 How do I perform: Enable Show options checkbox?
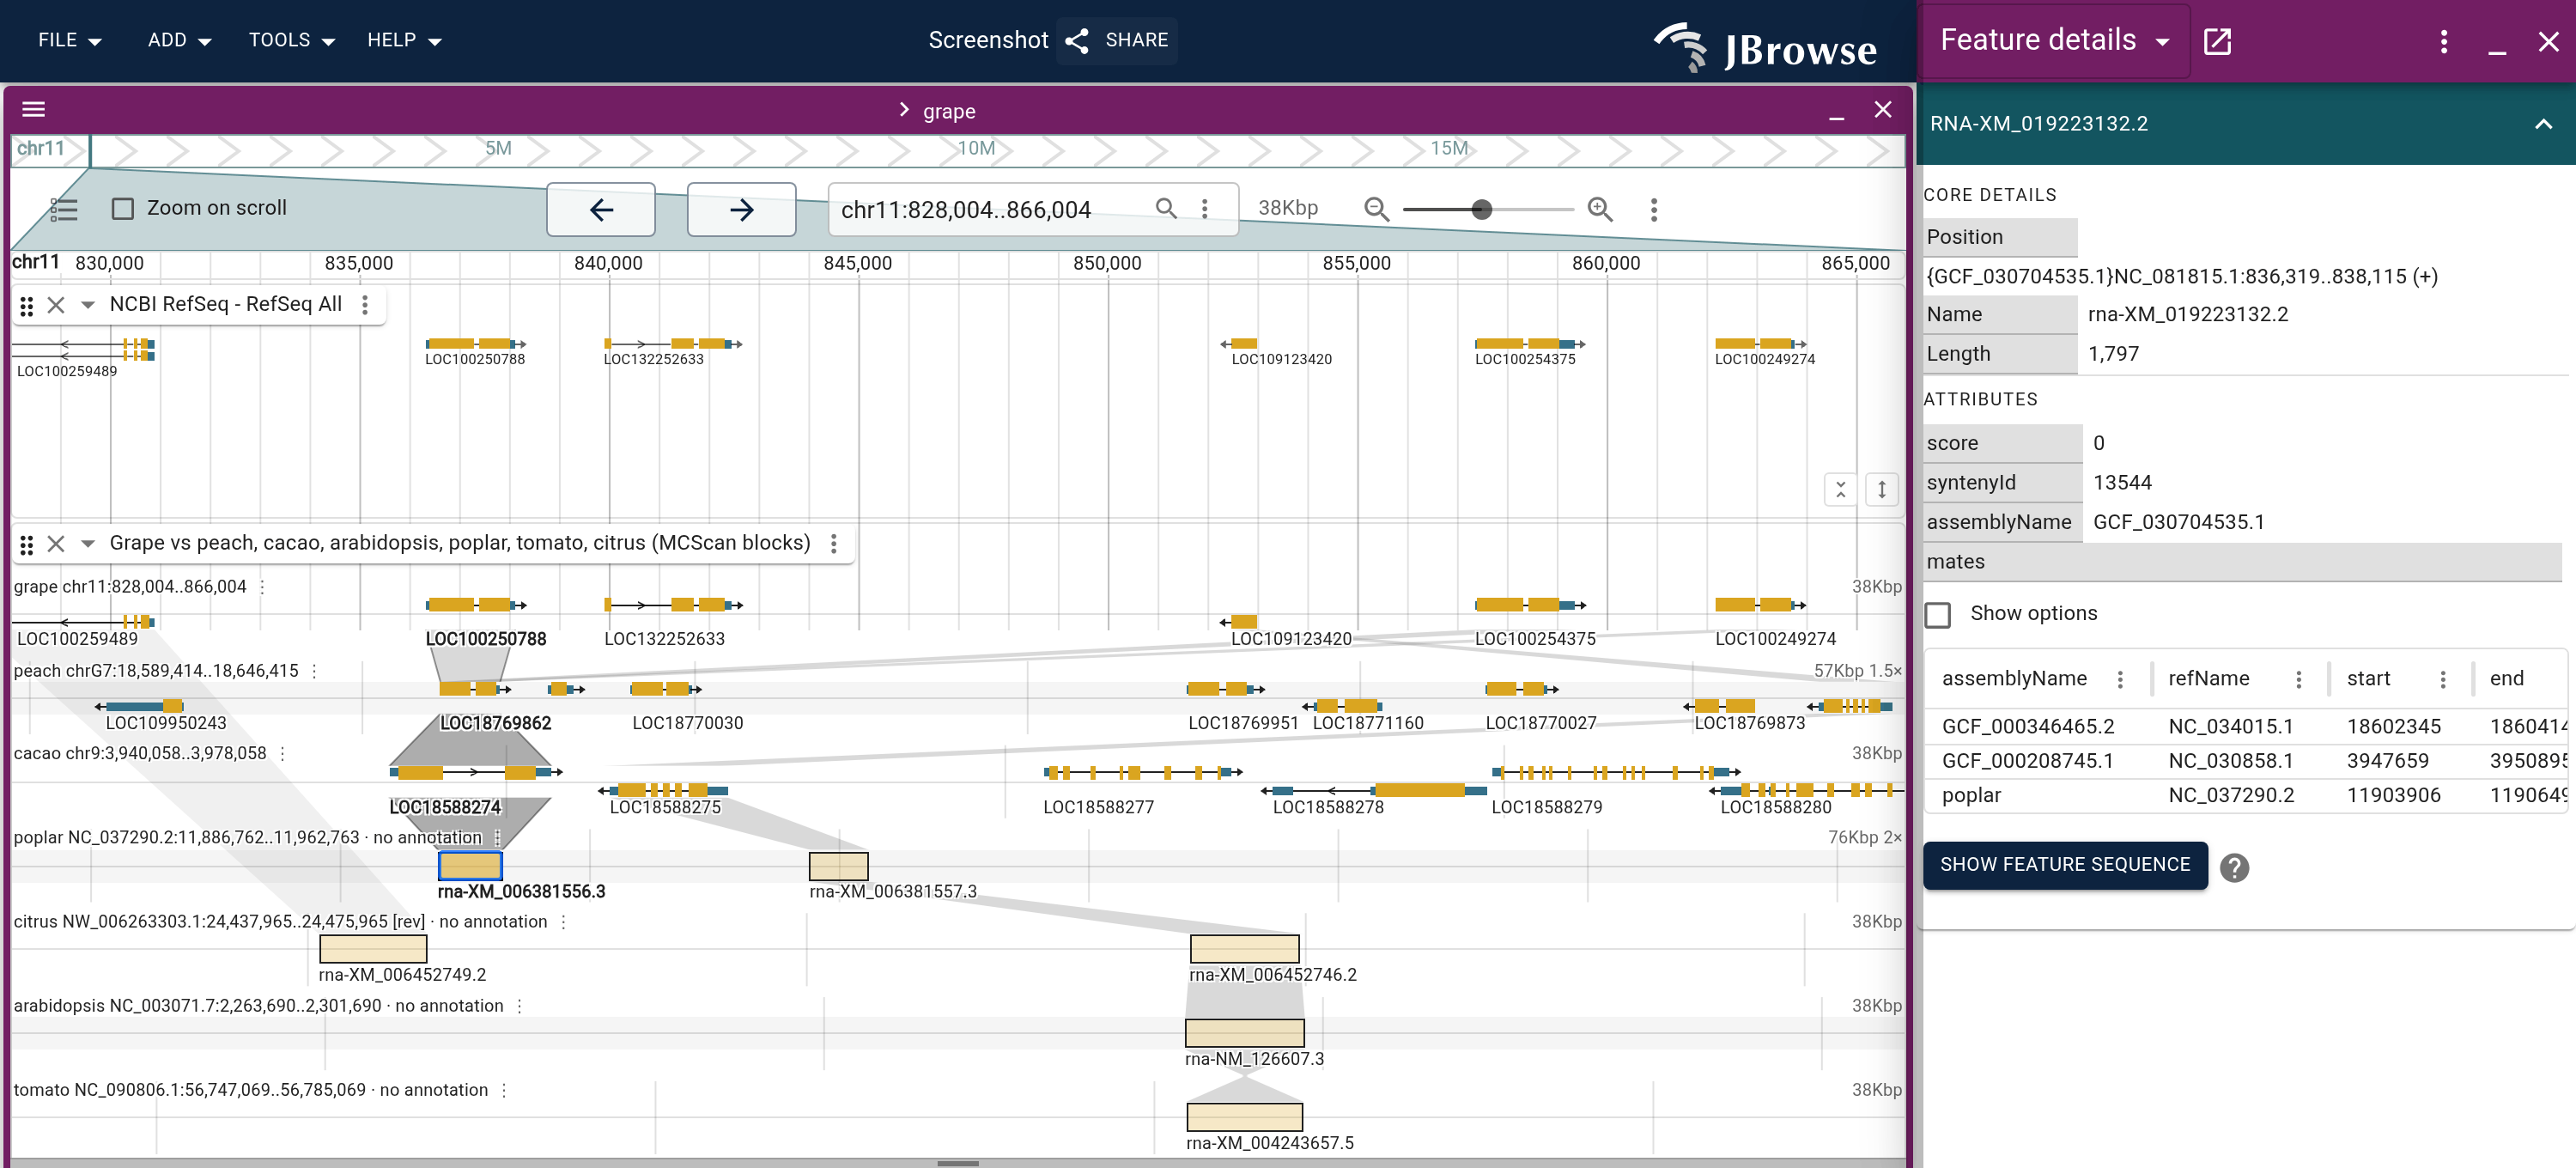point(1938,614)
